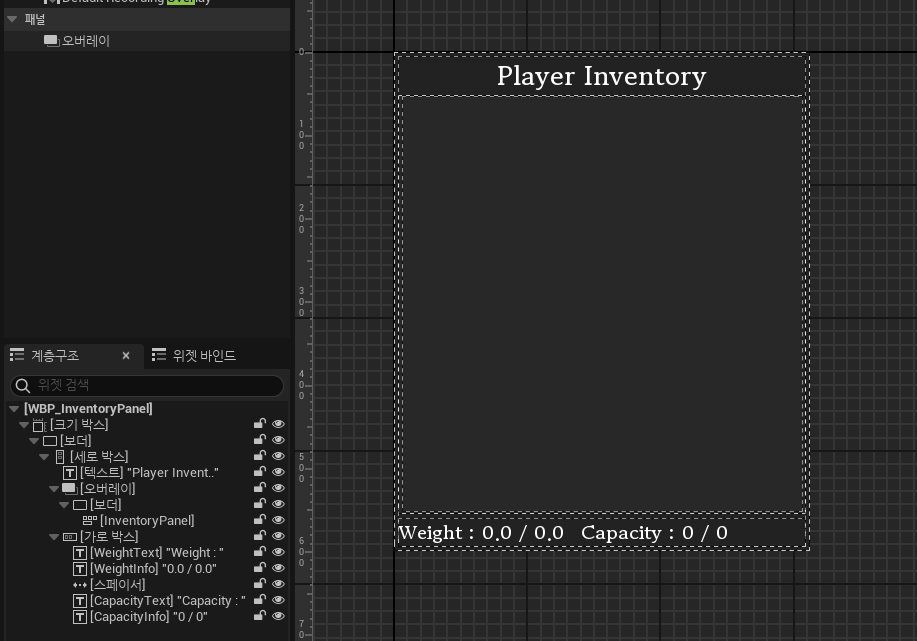Viewport: 917px width, 641px height.
Task: Click the "Player Inventory" title in the canvas
Action: click(x=602, y=76)
